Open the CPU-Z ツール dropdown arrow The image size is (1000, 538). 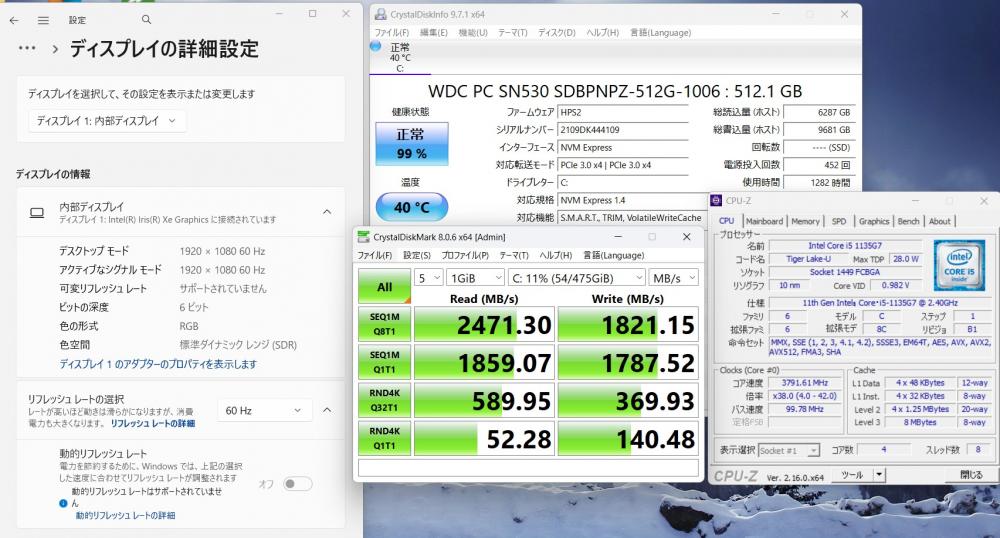(x=879, y=475)
